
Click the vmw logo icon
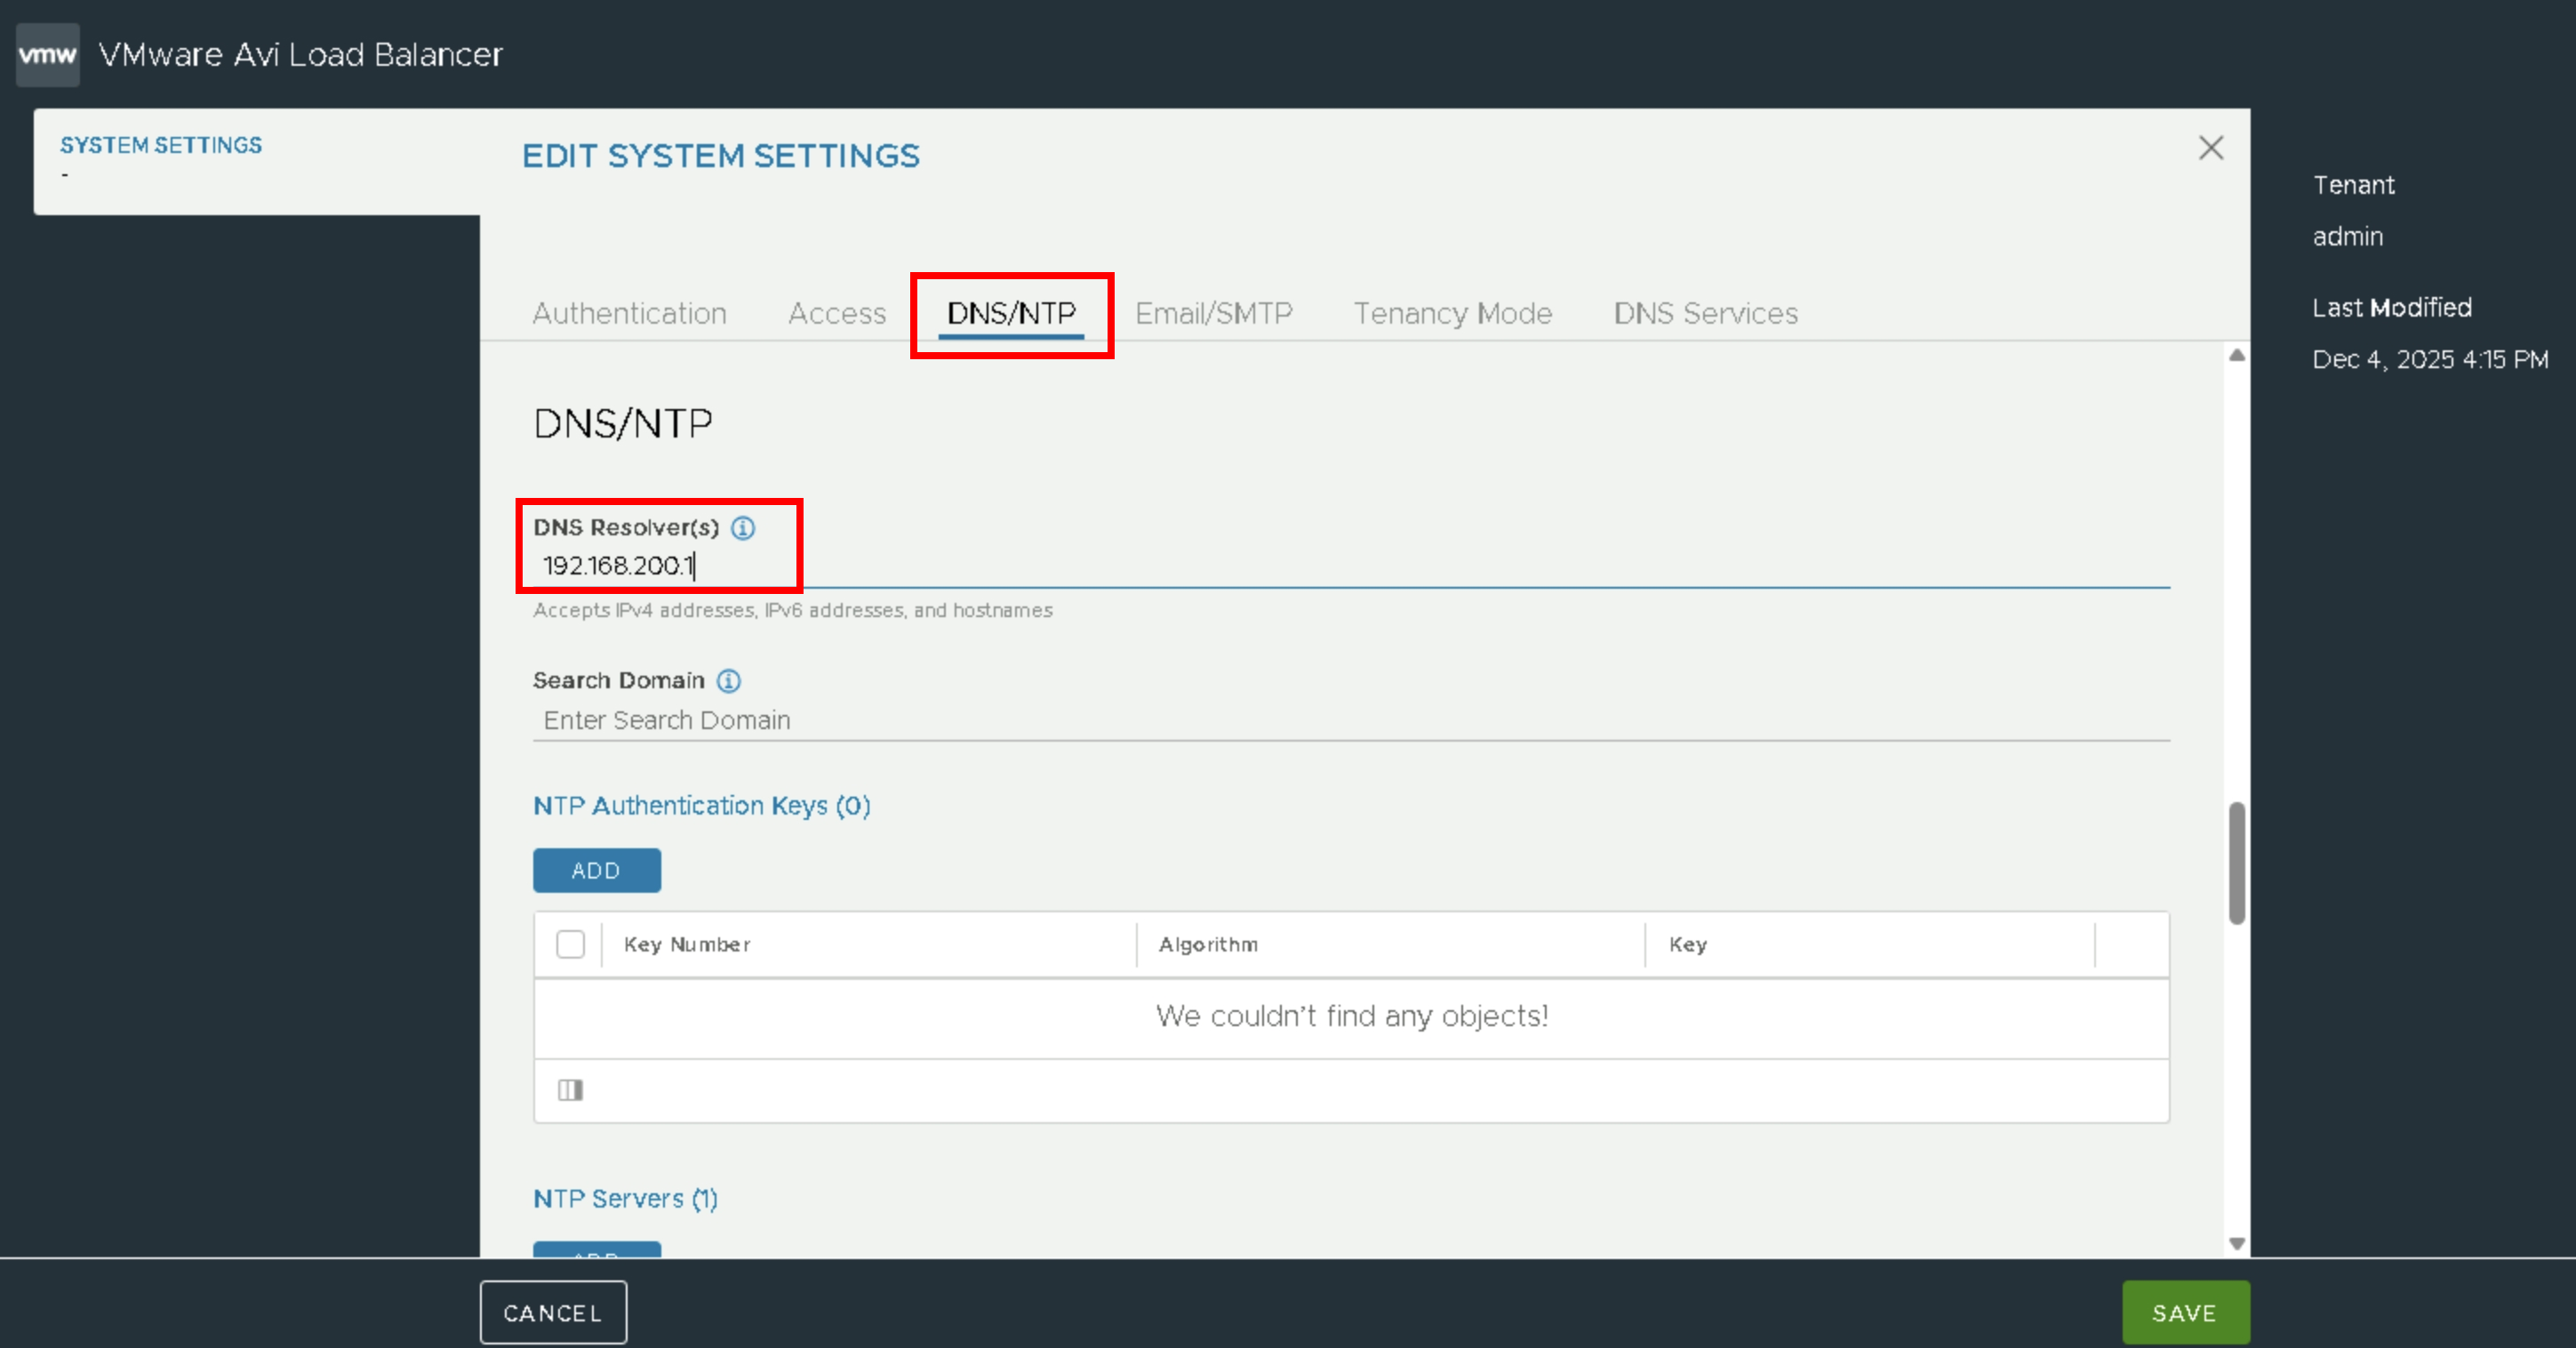click(x=48, y=55)
